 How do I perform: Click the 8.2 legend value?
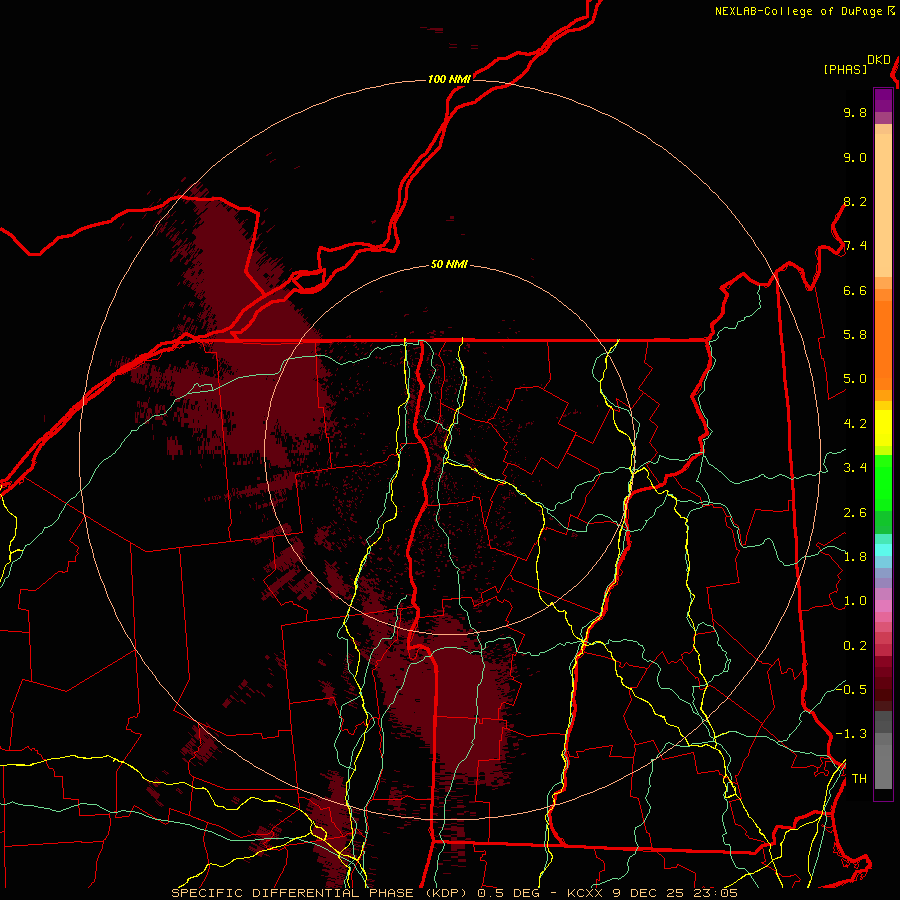pos(855,202)
